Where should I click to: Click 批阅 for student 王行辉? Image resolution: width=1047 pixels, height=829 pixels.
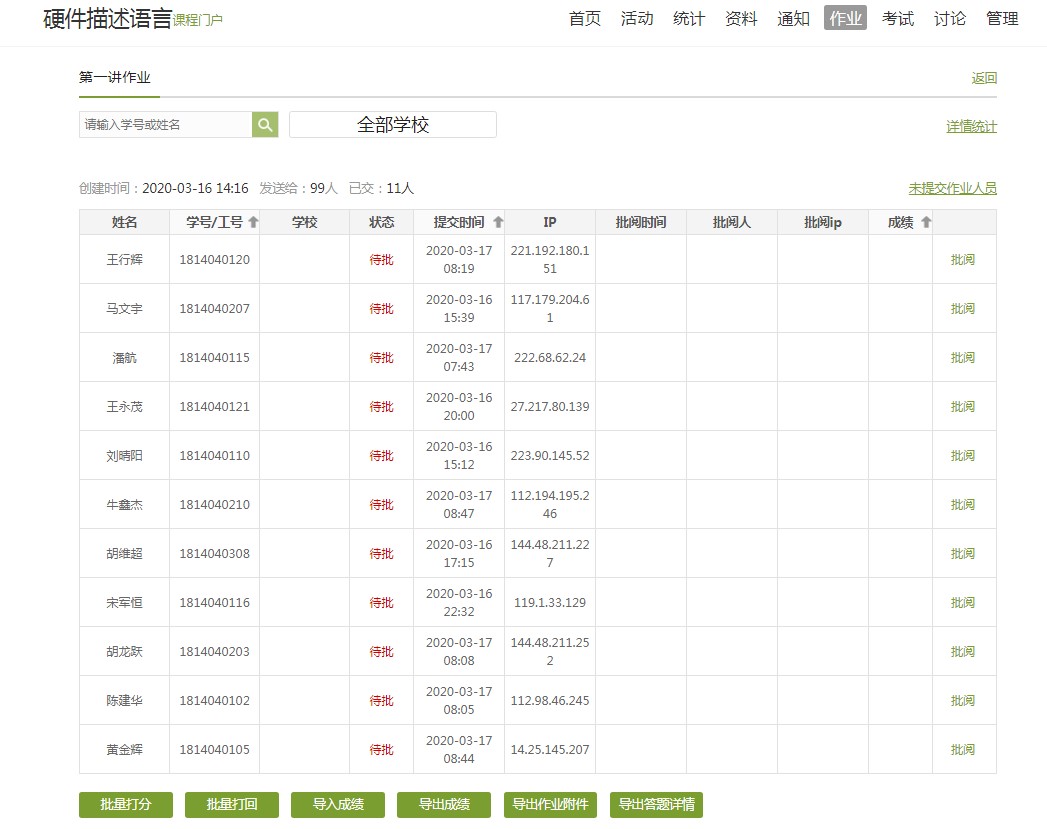(x=962, y=260)
